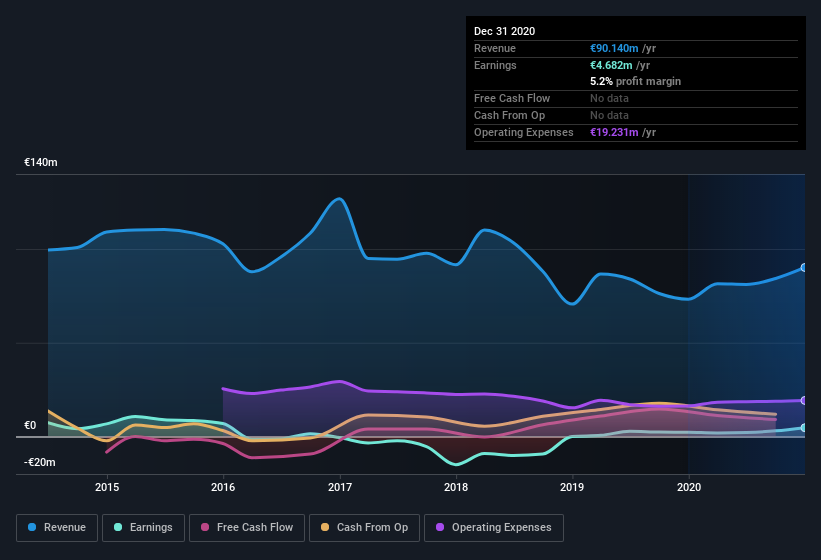Click the Dec 31 2020 tooltip date
Image resolution: width=821 pixels, height=560 pixels.
(x=504, y=31)
